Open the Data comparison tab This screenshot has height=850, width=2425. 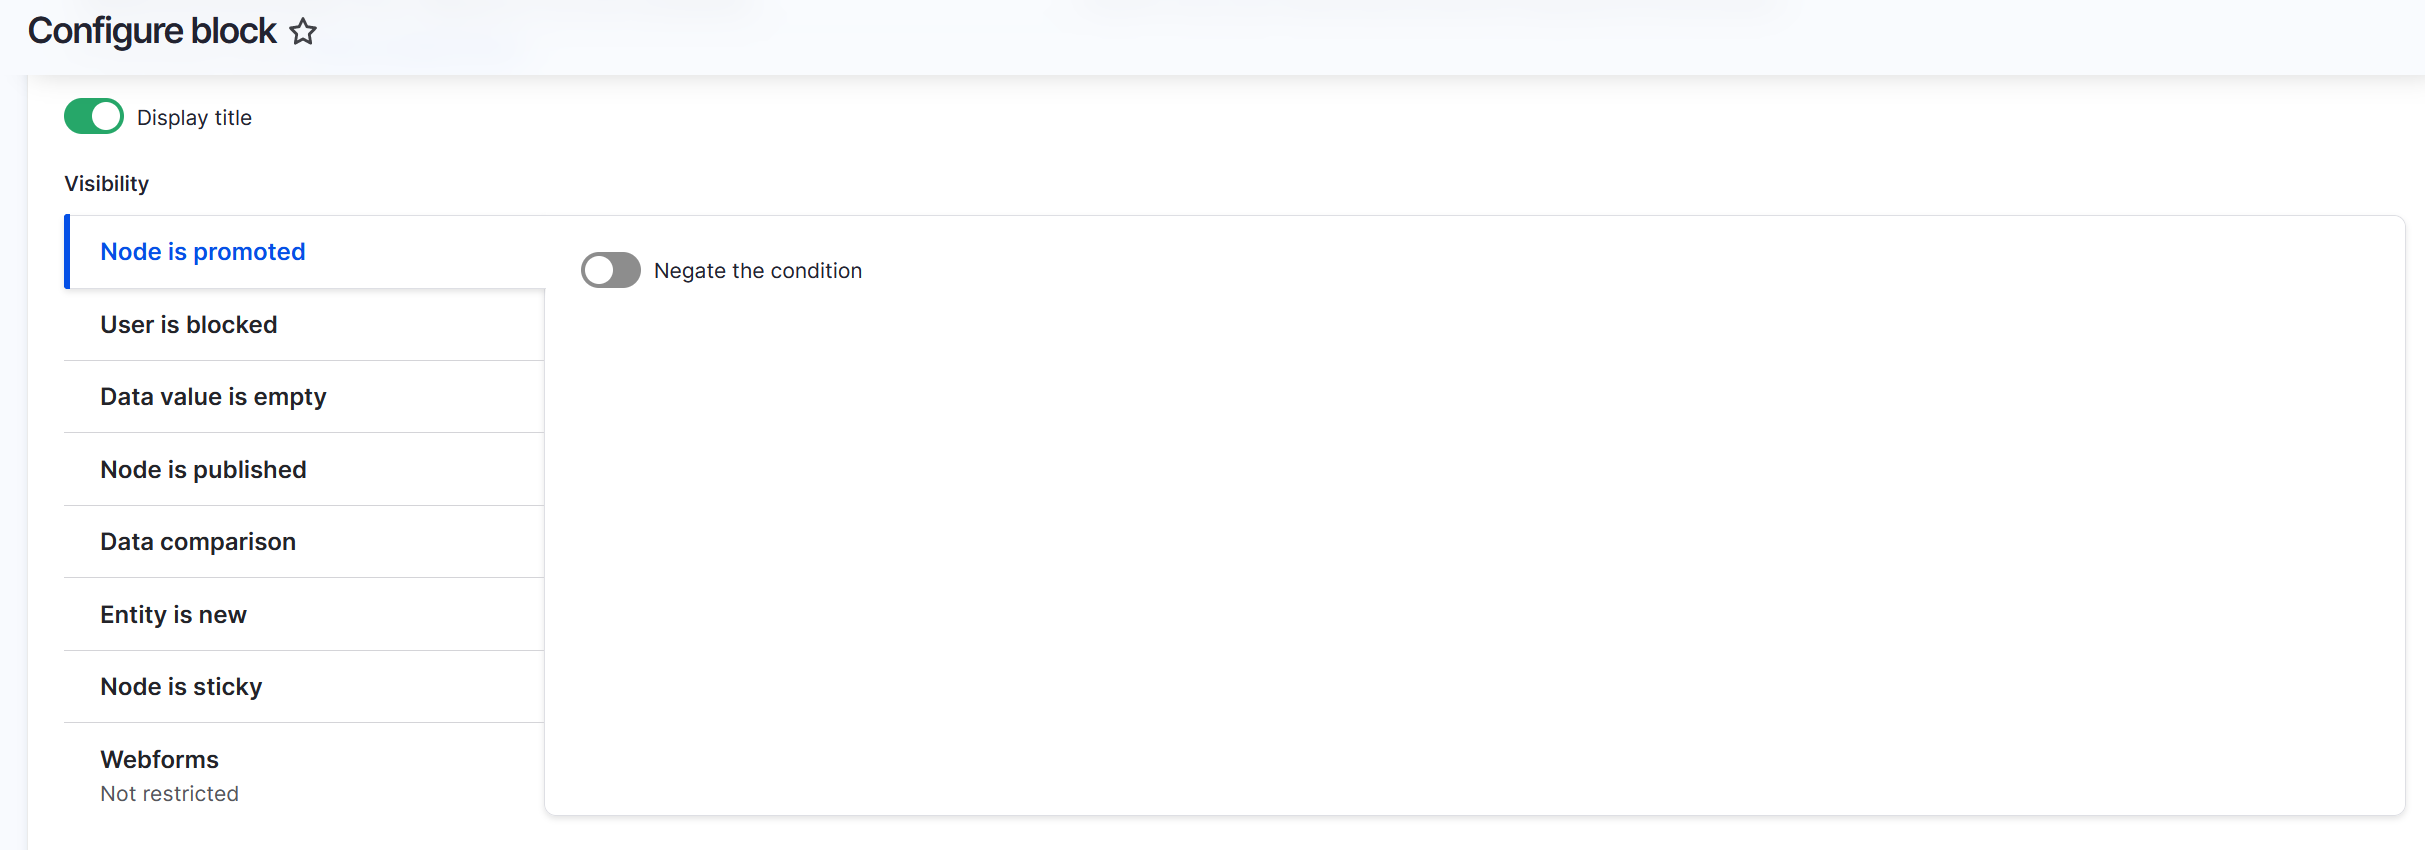pos(198,542)
